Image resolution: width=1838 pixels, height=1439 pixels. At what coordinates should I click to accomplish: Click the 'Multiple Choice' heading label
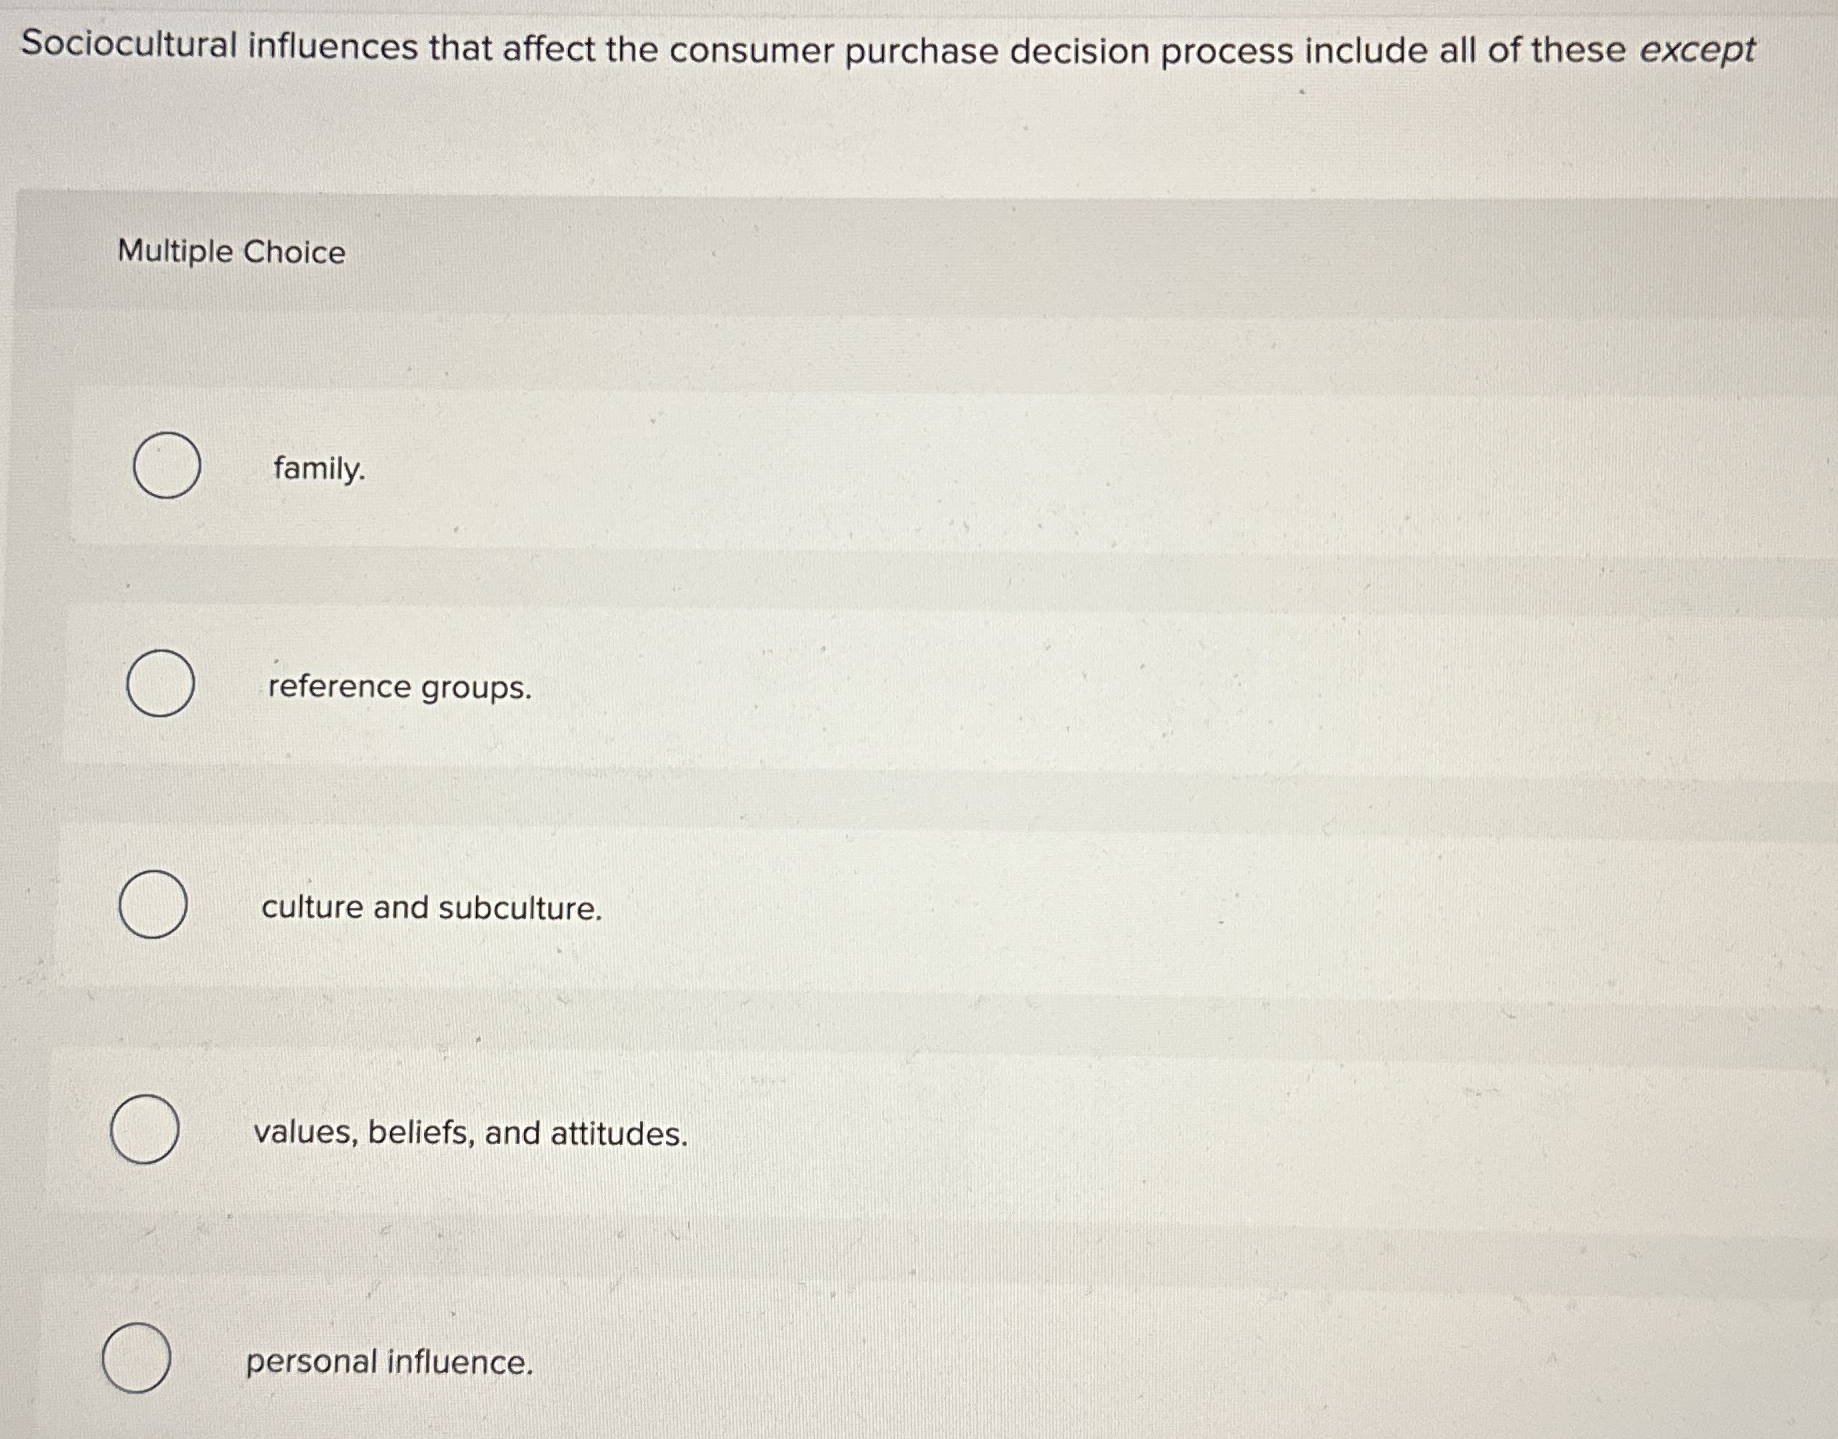click(229, 255)
